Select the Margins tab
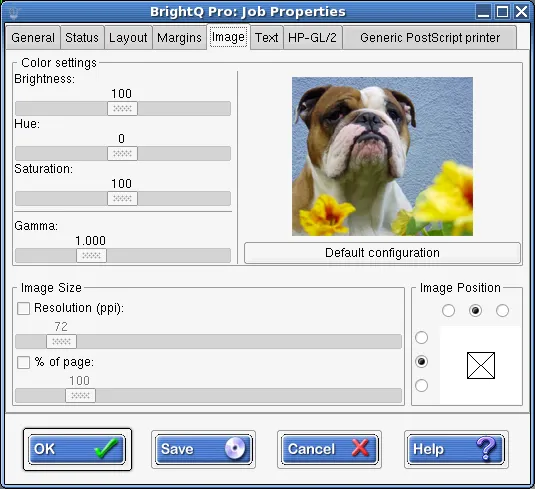Viewport: 535px width, 489px height. tap(179, 38)
